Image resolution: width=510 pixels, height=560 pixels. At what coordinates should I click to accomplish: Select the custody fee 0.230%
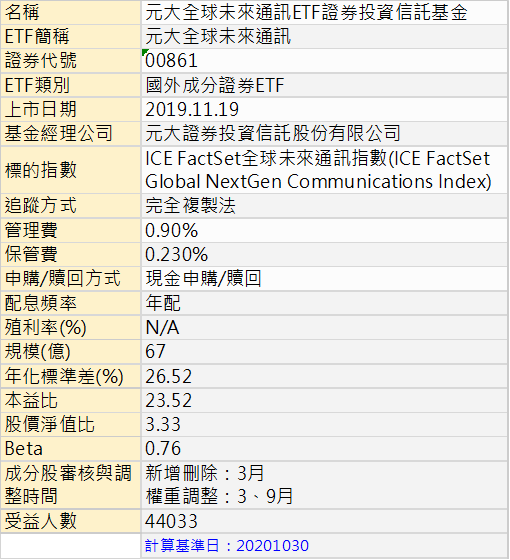[x=176, y=255]
